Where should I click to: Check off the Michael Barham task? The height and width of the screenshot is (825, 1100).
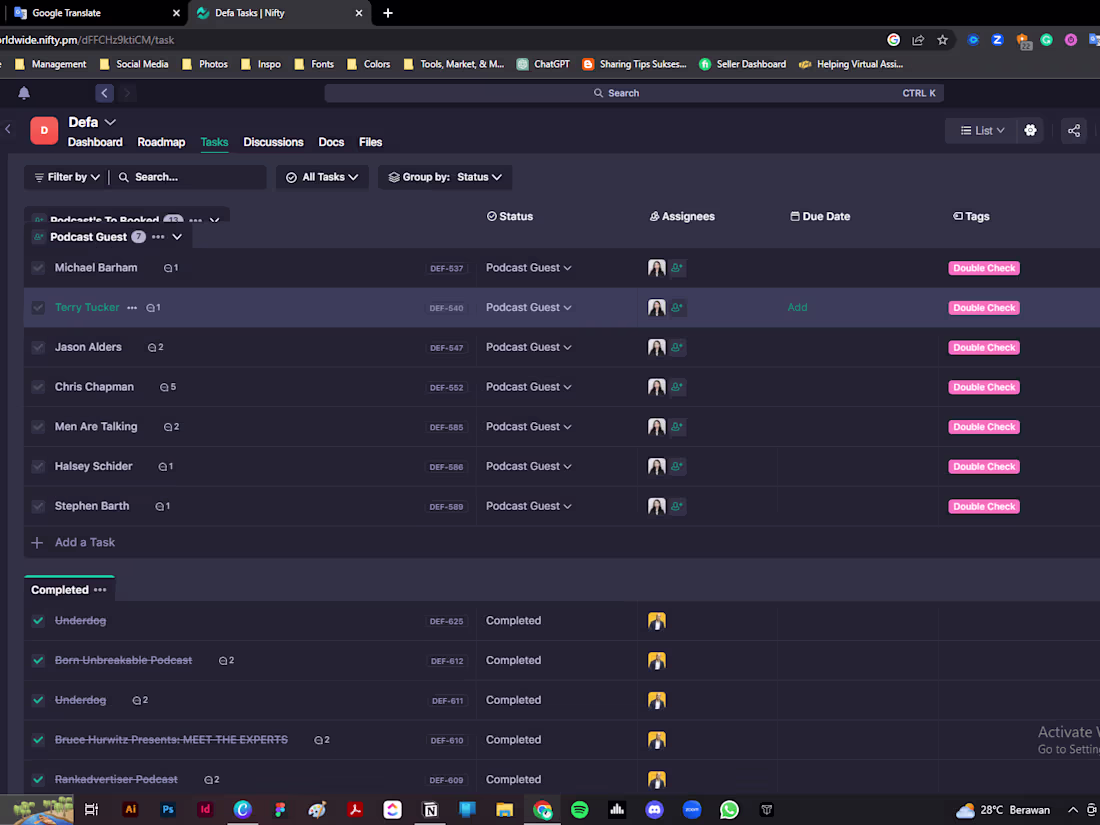pyautogui.click(x=39, y=267)
